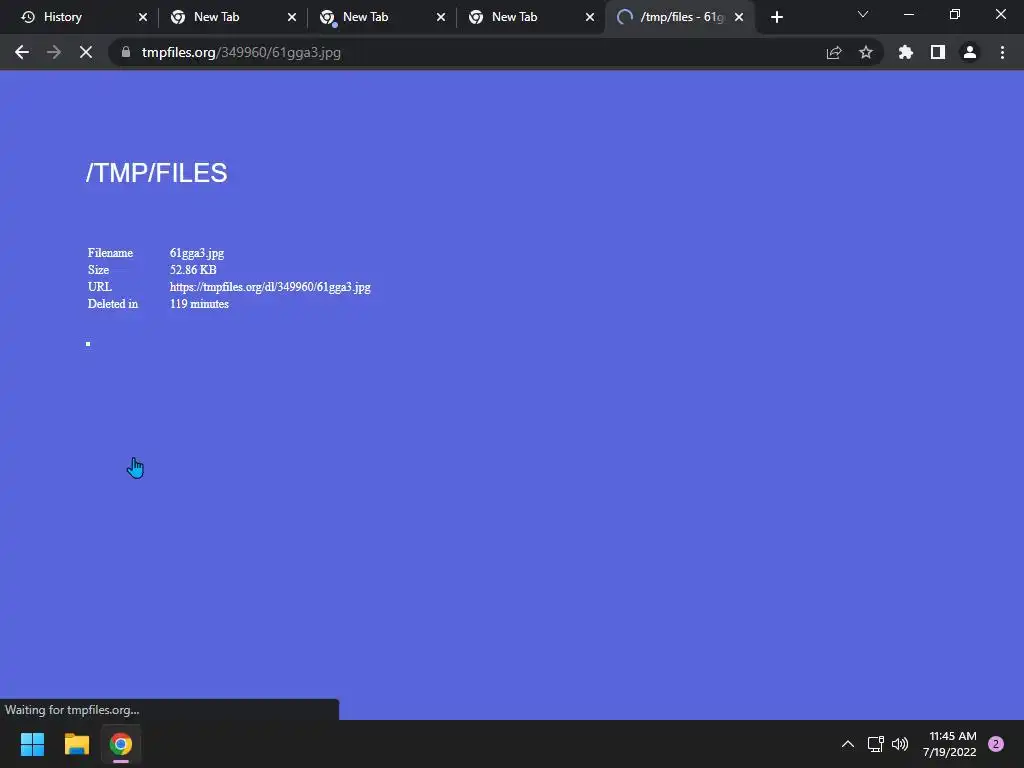Close the /tmp/files tab
The image size is (1024, 768).
point(739,17)
